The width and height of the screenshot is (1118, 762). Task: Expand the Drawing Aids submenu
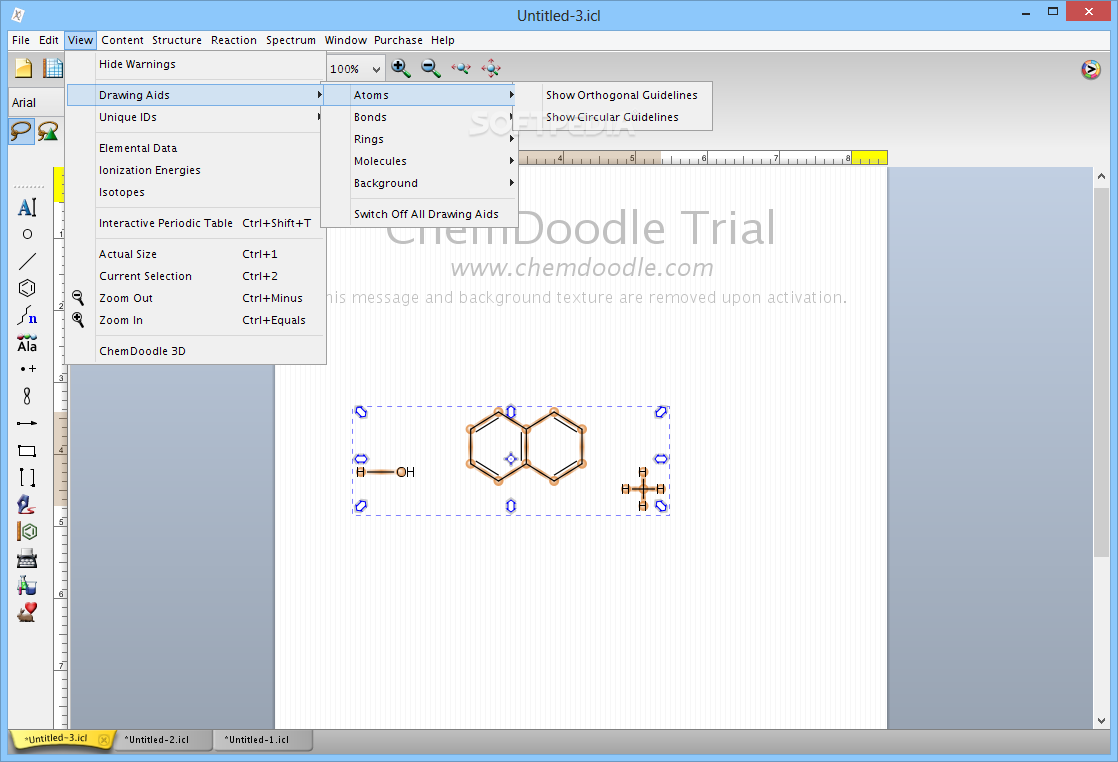coord(196,95)
